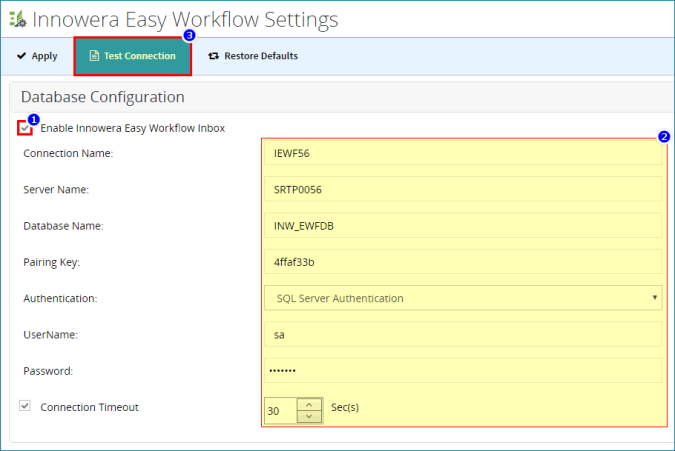Viewport: 675px width, 451px height.
Task: Open the Authentication dropdown
Action: (x=463, y=298)
